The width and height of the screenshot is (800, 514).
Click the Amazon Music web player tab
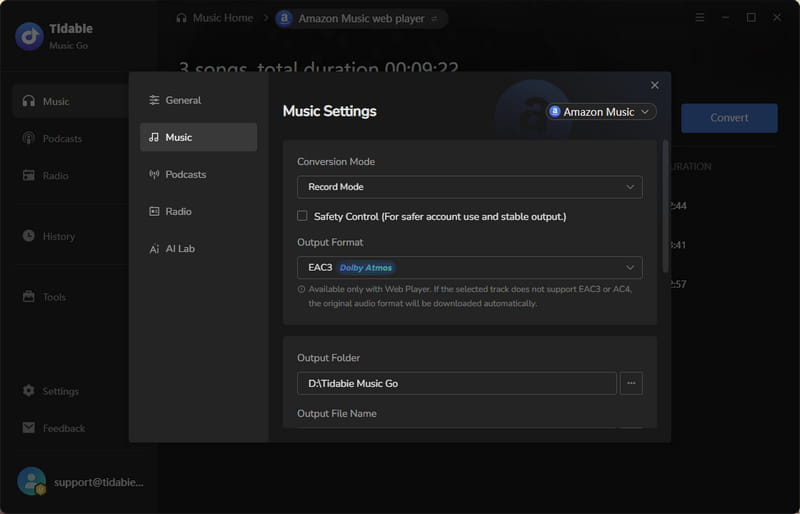pos(361,19)
